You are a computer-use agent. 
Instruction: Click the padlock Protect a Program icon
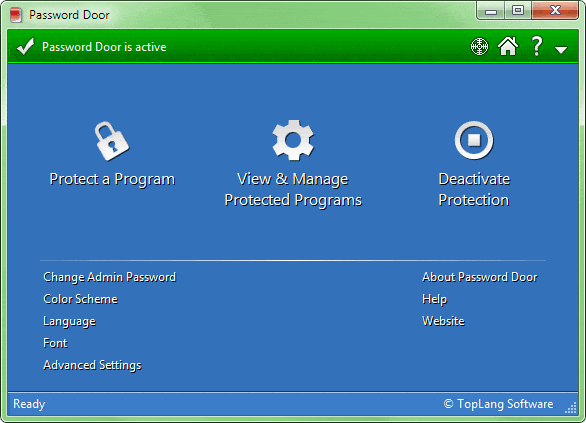[x=112, y=141]
